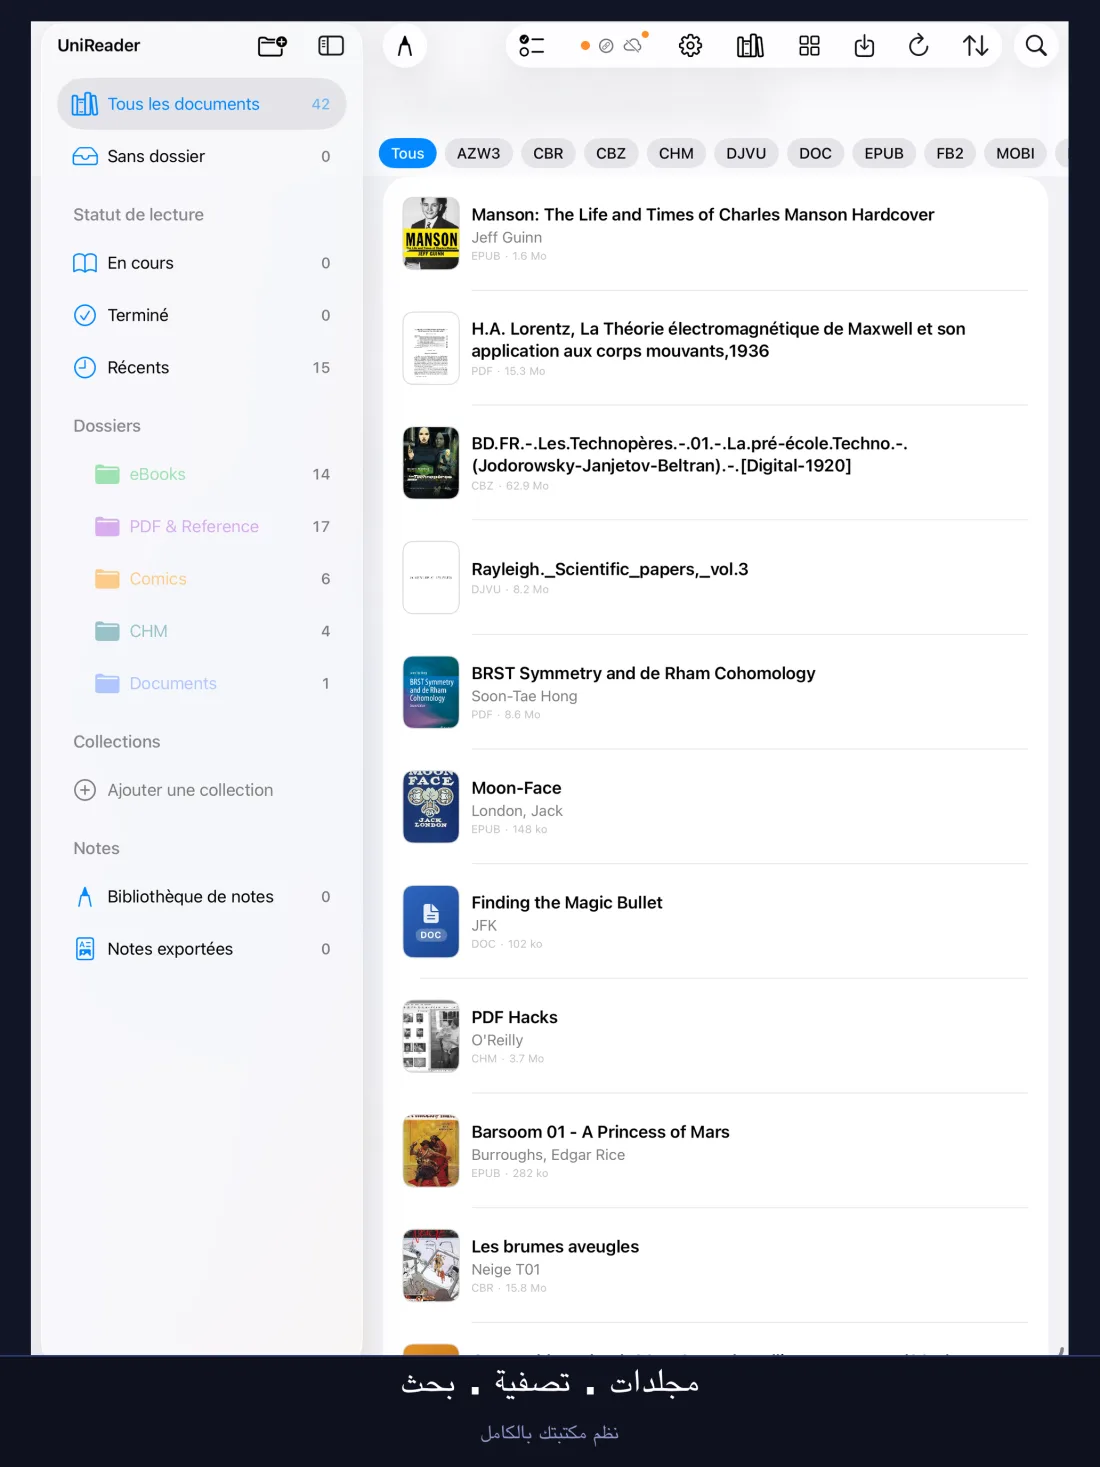Filter by CHM format

676,153
